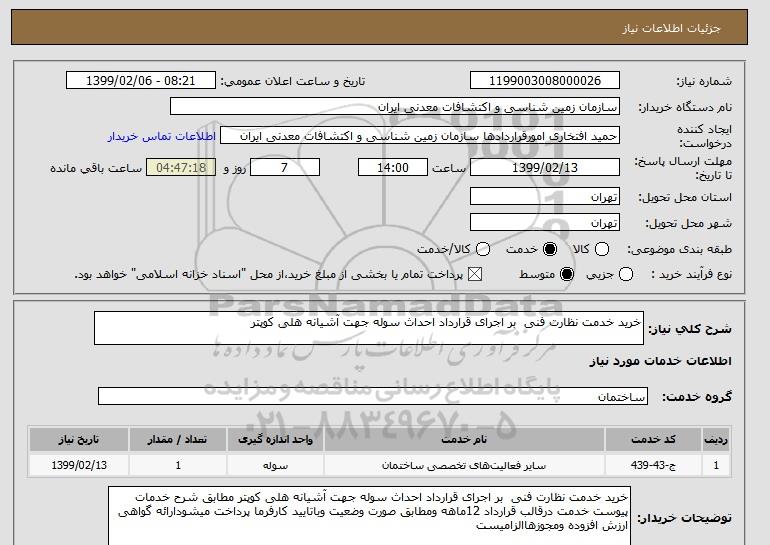The height and width of the screenshot is (545, 770).
Task: Click the need number field 1199003008000026
Action: coord(545,81)
